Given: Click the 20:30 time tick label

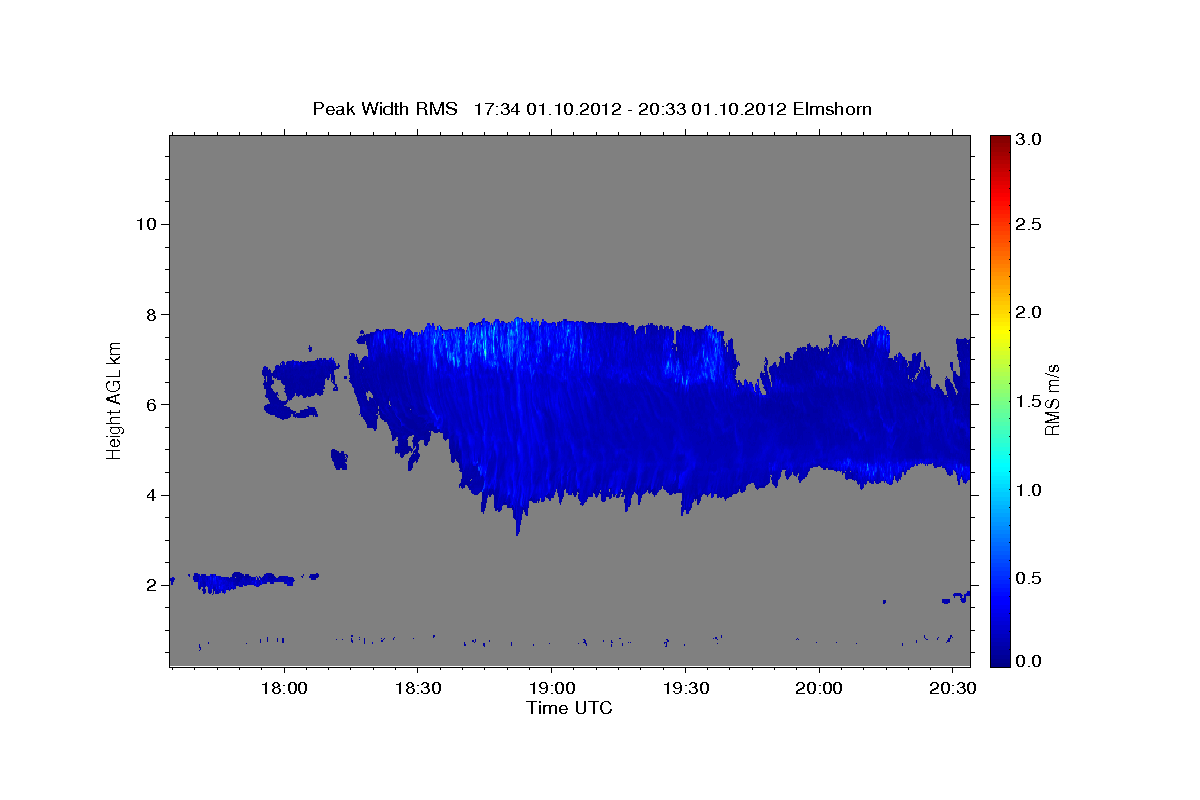Looking at the screenshot, I should (953, 689).
